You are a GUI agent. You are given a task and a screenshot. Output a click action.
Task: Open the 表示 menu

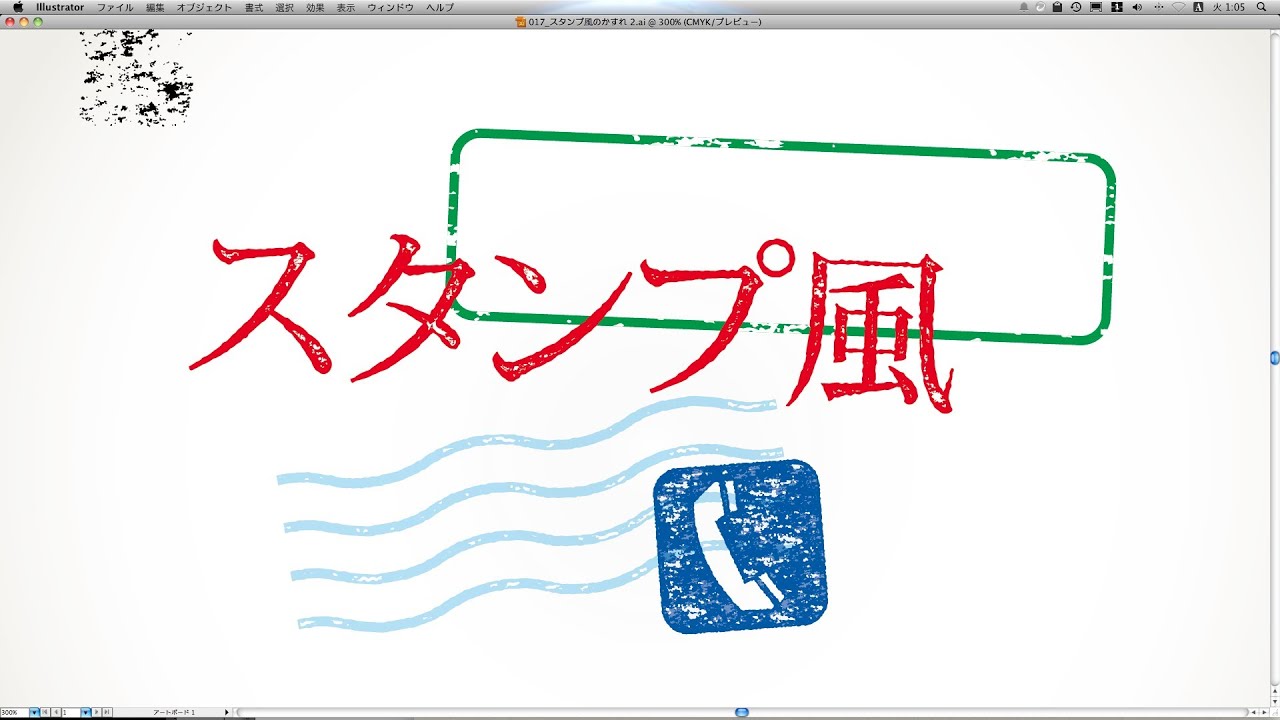[346, 7]
